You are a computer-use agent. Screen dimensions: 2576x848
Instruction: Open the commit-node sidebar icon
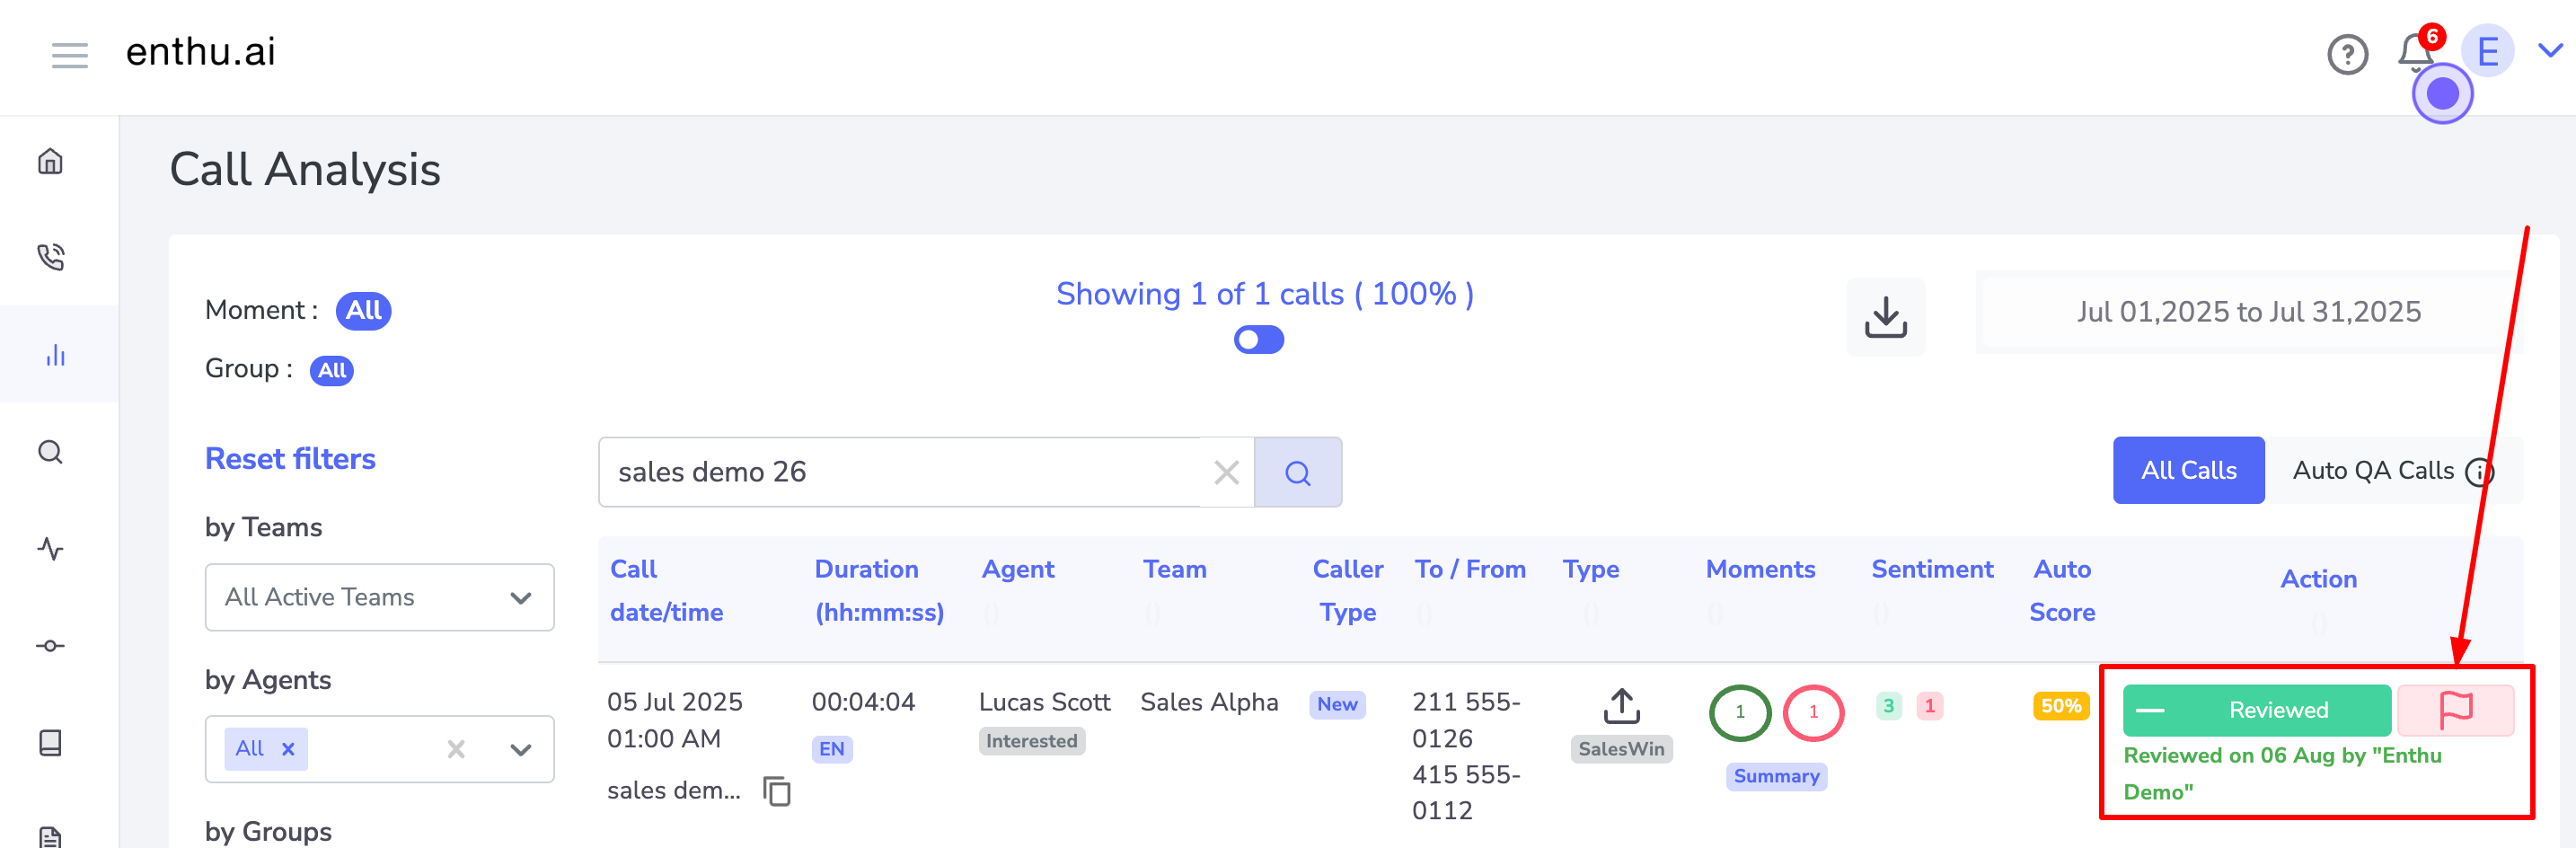[x=50, y=645]
